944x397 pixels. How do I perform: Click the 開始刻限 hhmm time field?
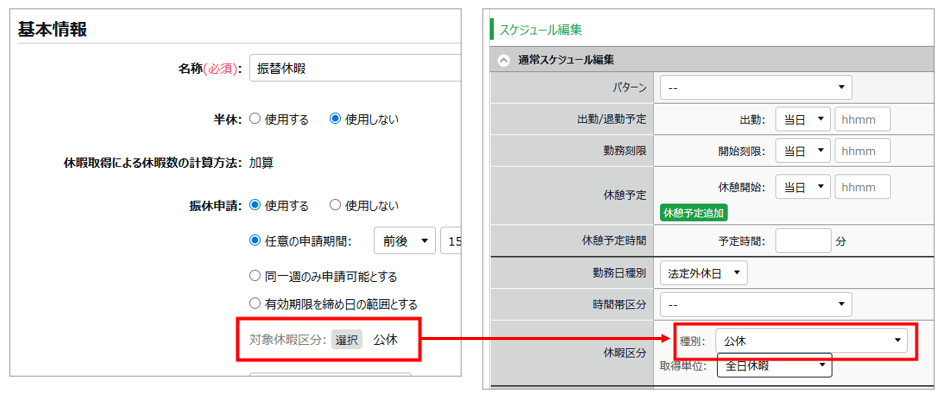[x=863, y=151]
